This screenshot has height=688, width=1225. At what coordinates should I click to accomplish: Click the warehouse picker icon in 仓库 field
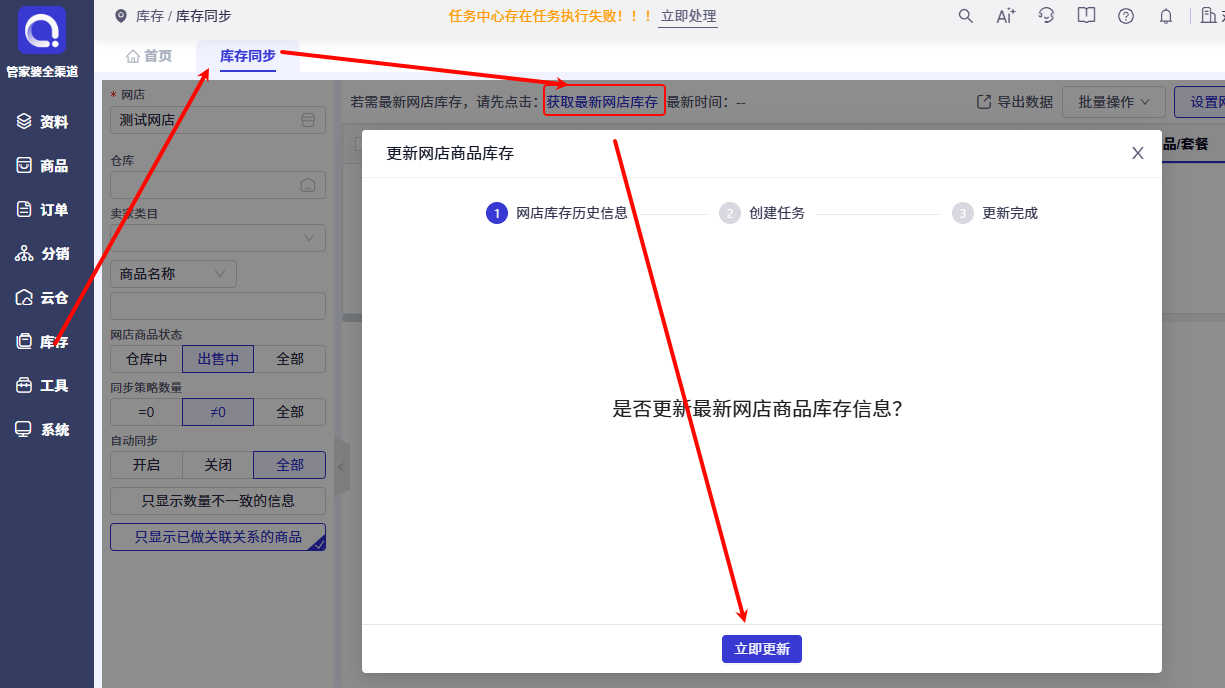click(x=308, y=185)
